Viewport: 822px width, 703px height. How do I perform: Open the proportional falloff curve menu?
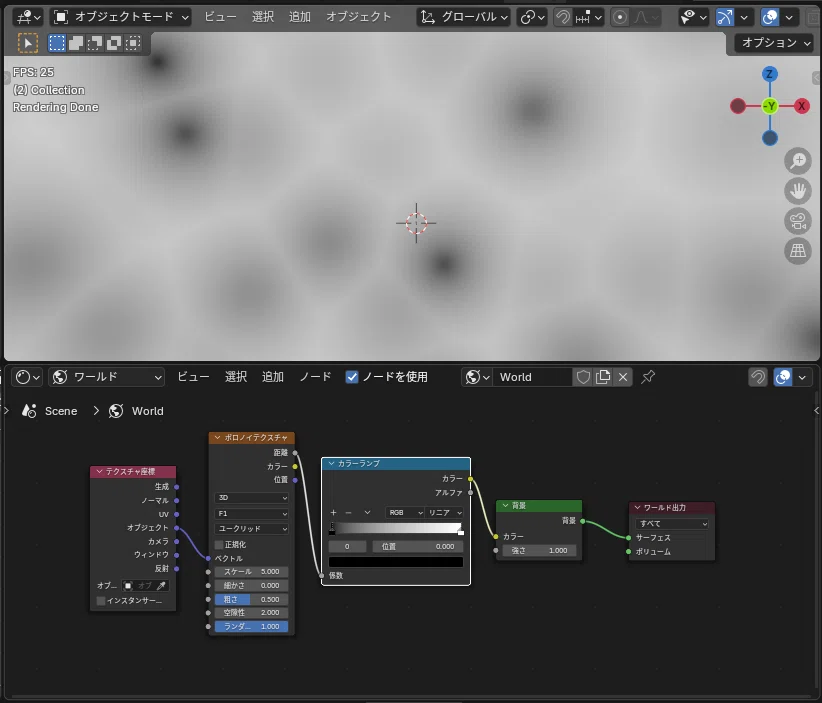click(x=646, y=17)
